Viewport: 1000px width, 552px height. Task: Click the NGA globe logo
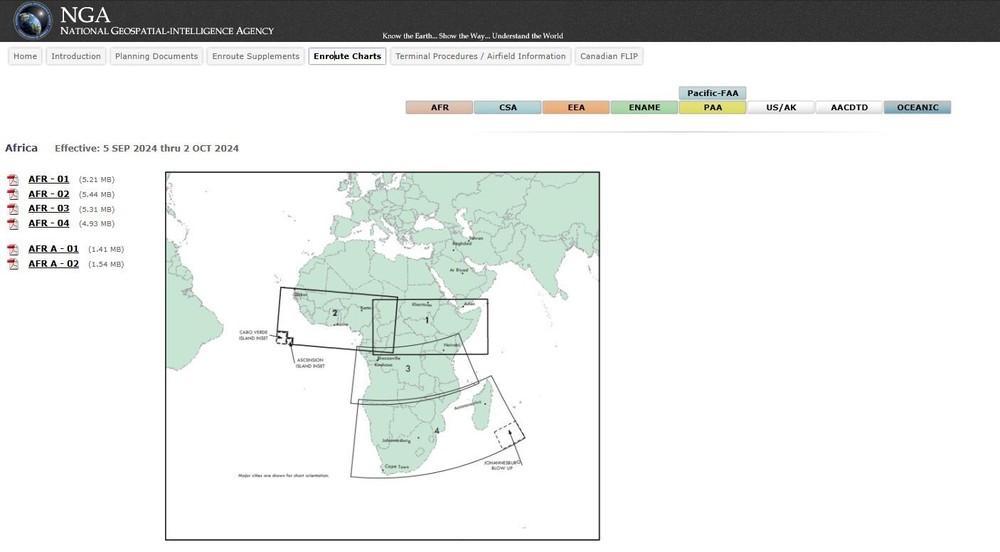32,21
